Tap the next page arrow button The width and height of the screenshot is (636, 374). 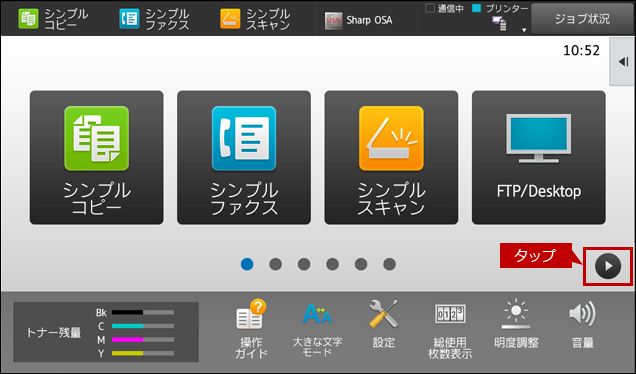(x=608, y=267)
